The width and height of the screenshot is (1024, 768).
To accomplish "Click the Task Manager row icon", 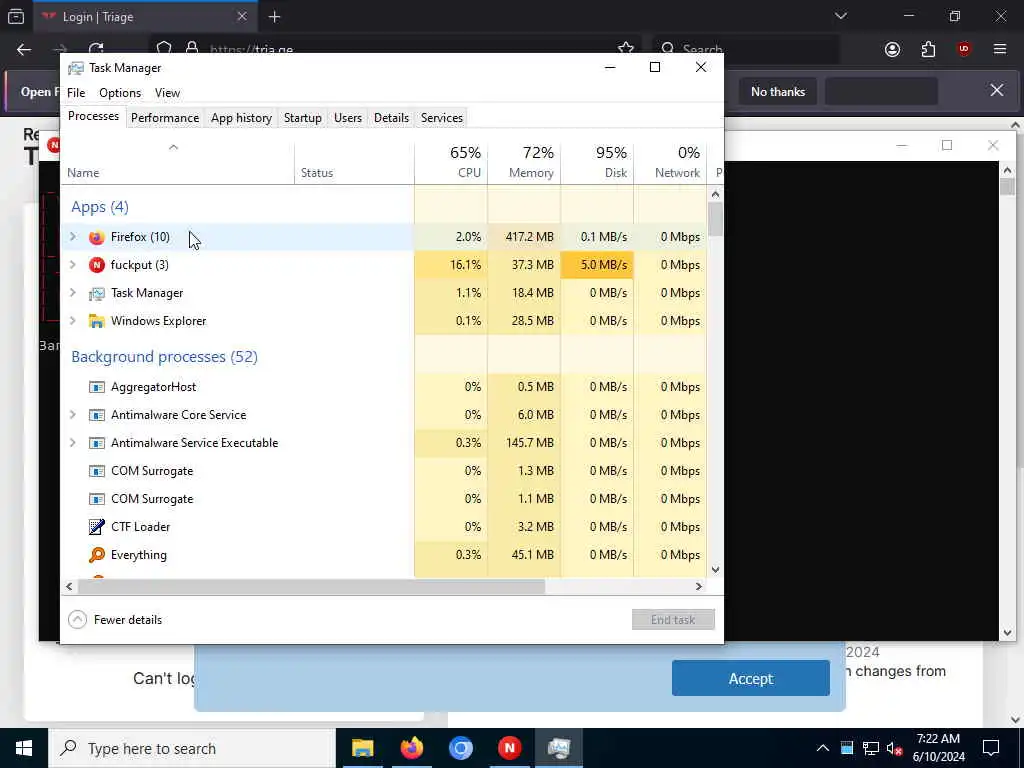I will click(x=97, y=293).
